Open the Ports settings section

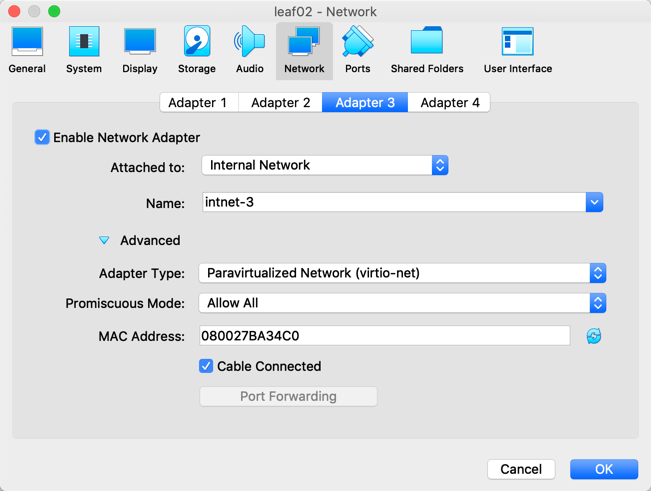coord(357,50)
